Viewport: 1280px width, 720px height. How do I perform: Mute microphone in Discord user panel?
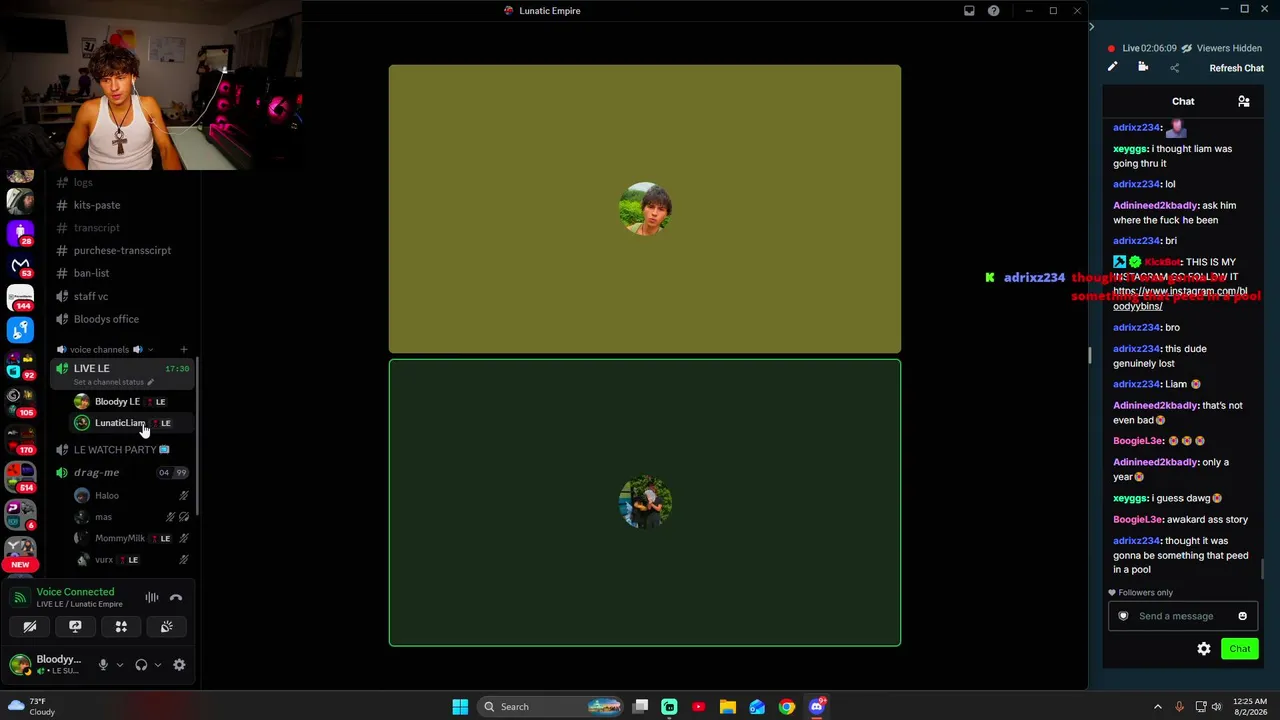point(102,665)
